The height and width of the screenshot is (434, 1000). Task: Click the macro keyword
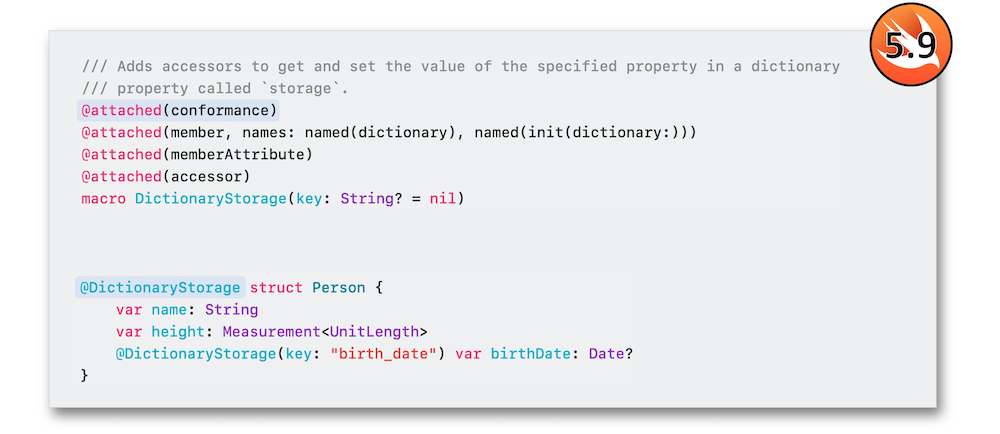tap(103, 199)
